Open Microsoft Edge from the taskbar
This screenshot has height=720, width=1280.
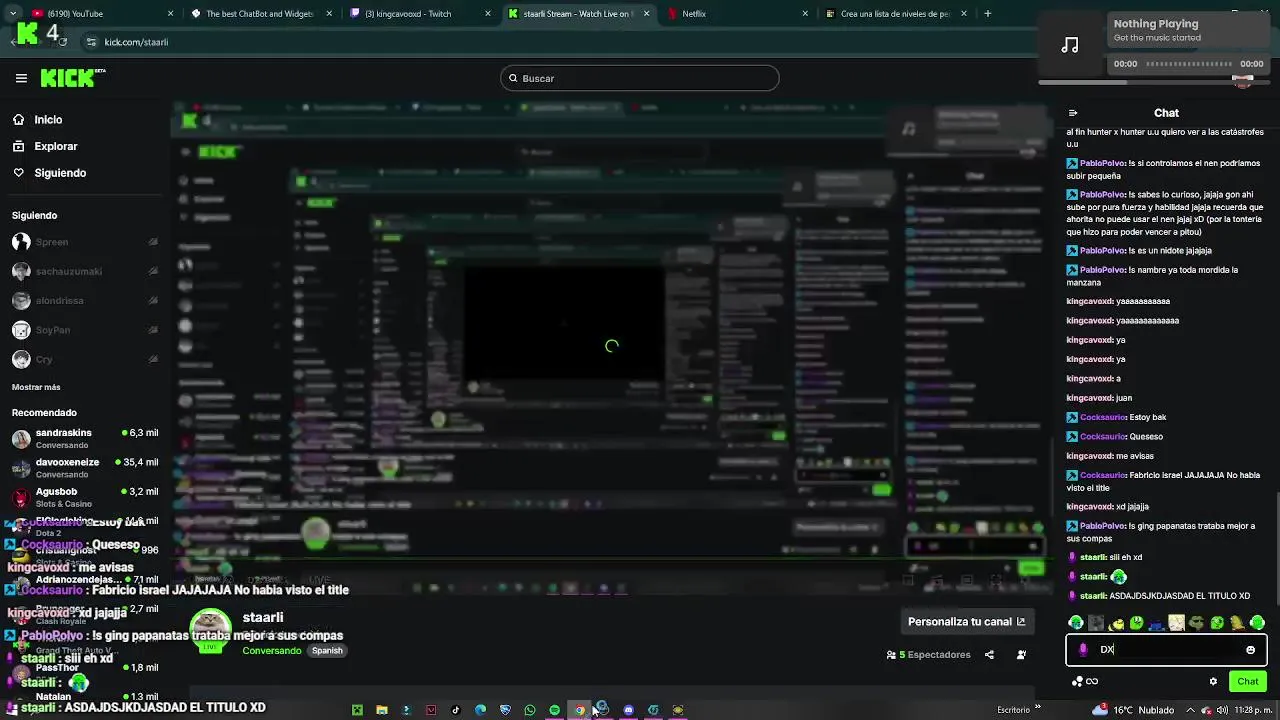(480, 710)
